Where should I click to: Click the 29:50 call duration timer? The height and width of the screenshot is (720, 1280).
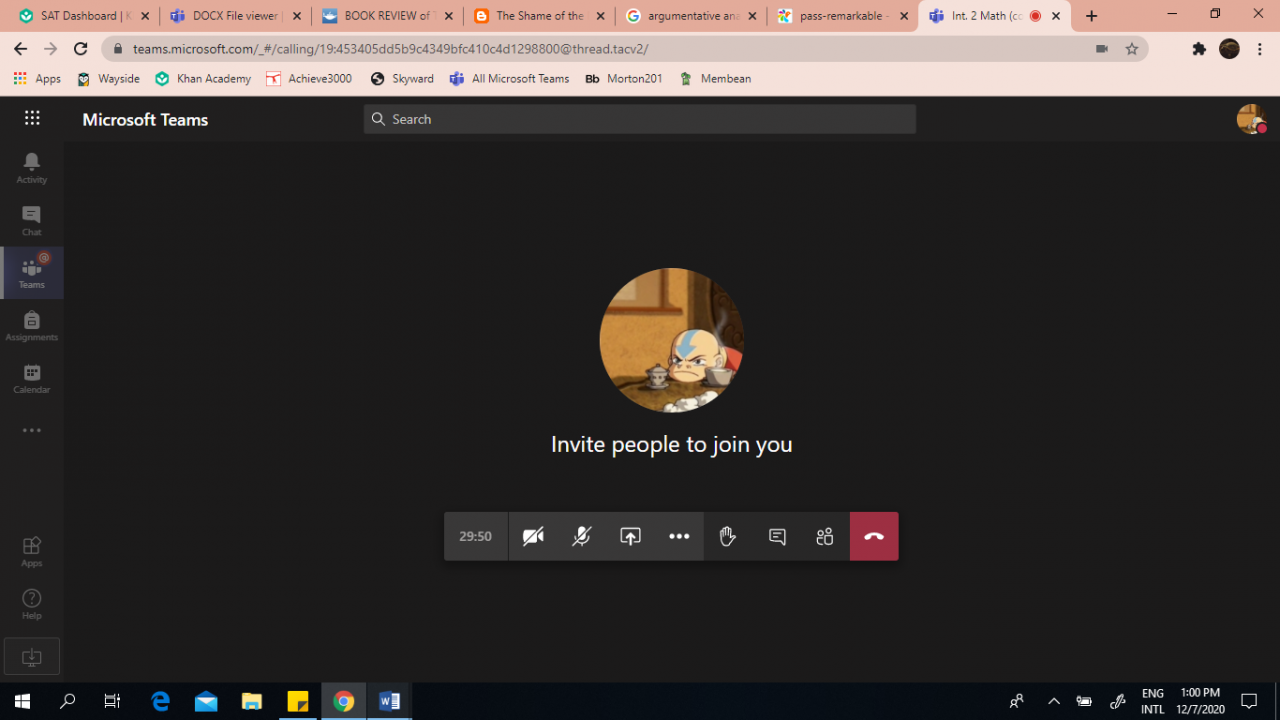(476, 537)
